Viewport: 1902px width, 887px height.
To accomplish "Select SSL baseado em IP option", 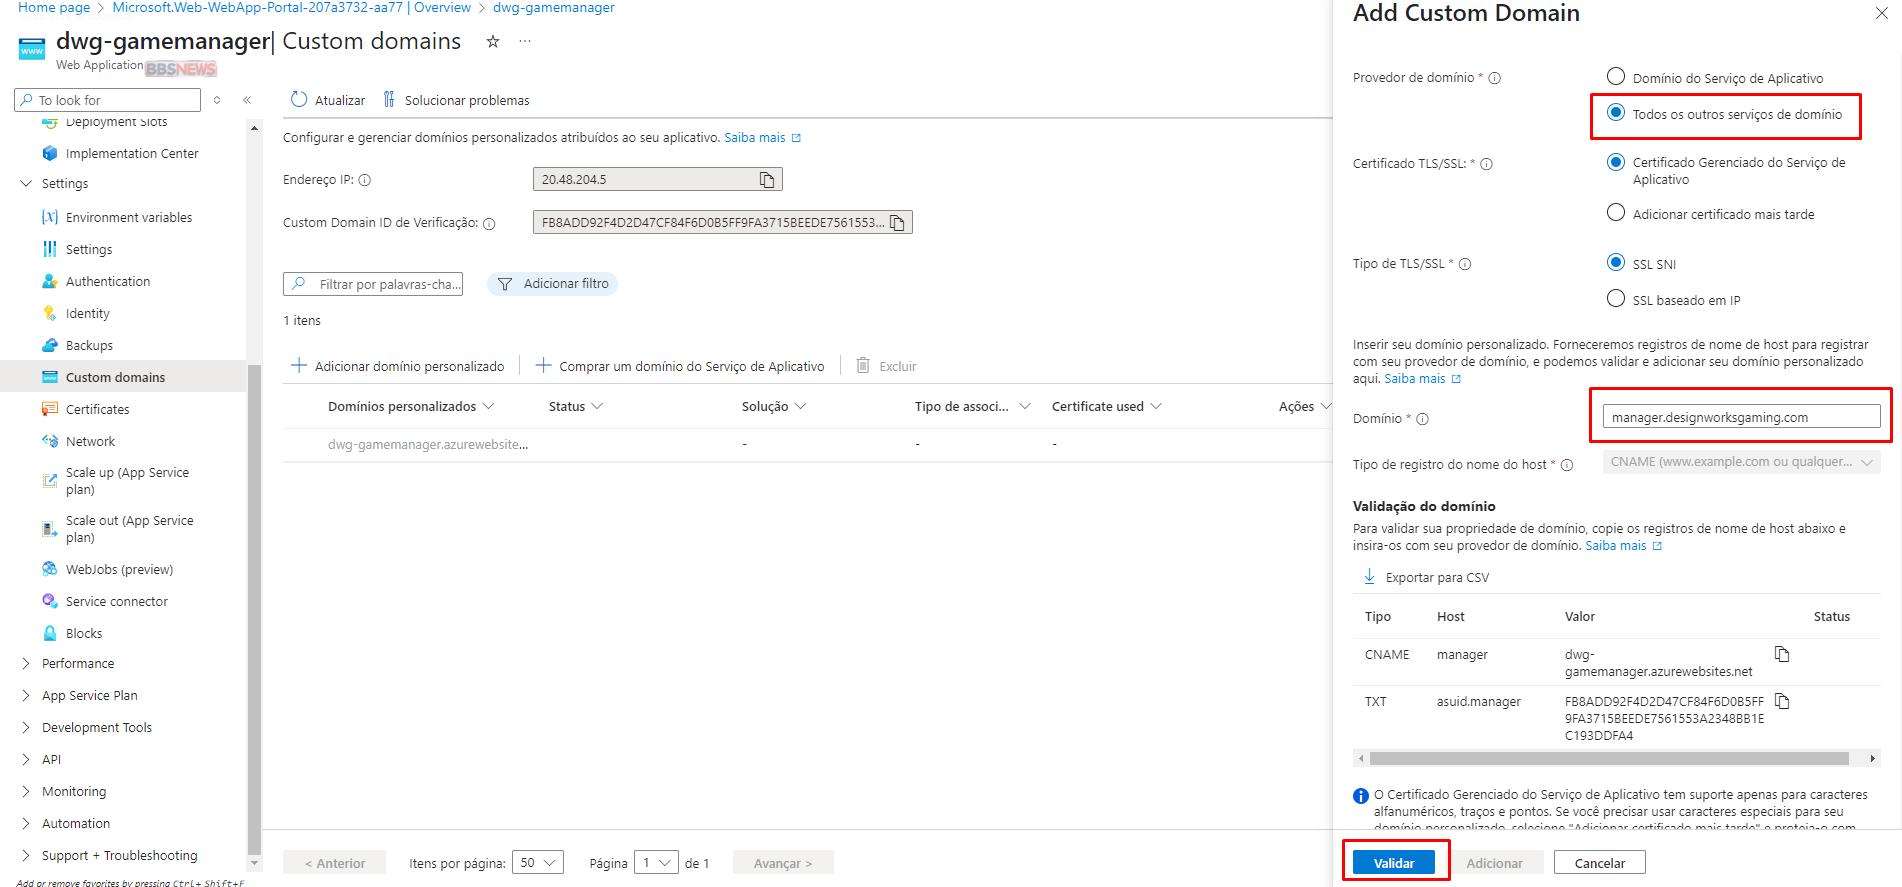I will [x=1615, y=299].
